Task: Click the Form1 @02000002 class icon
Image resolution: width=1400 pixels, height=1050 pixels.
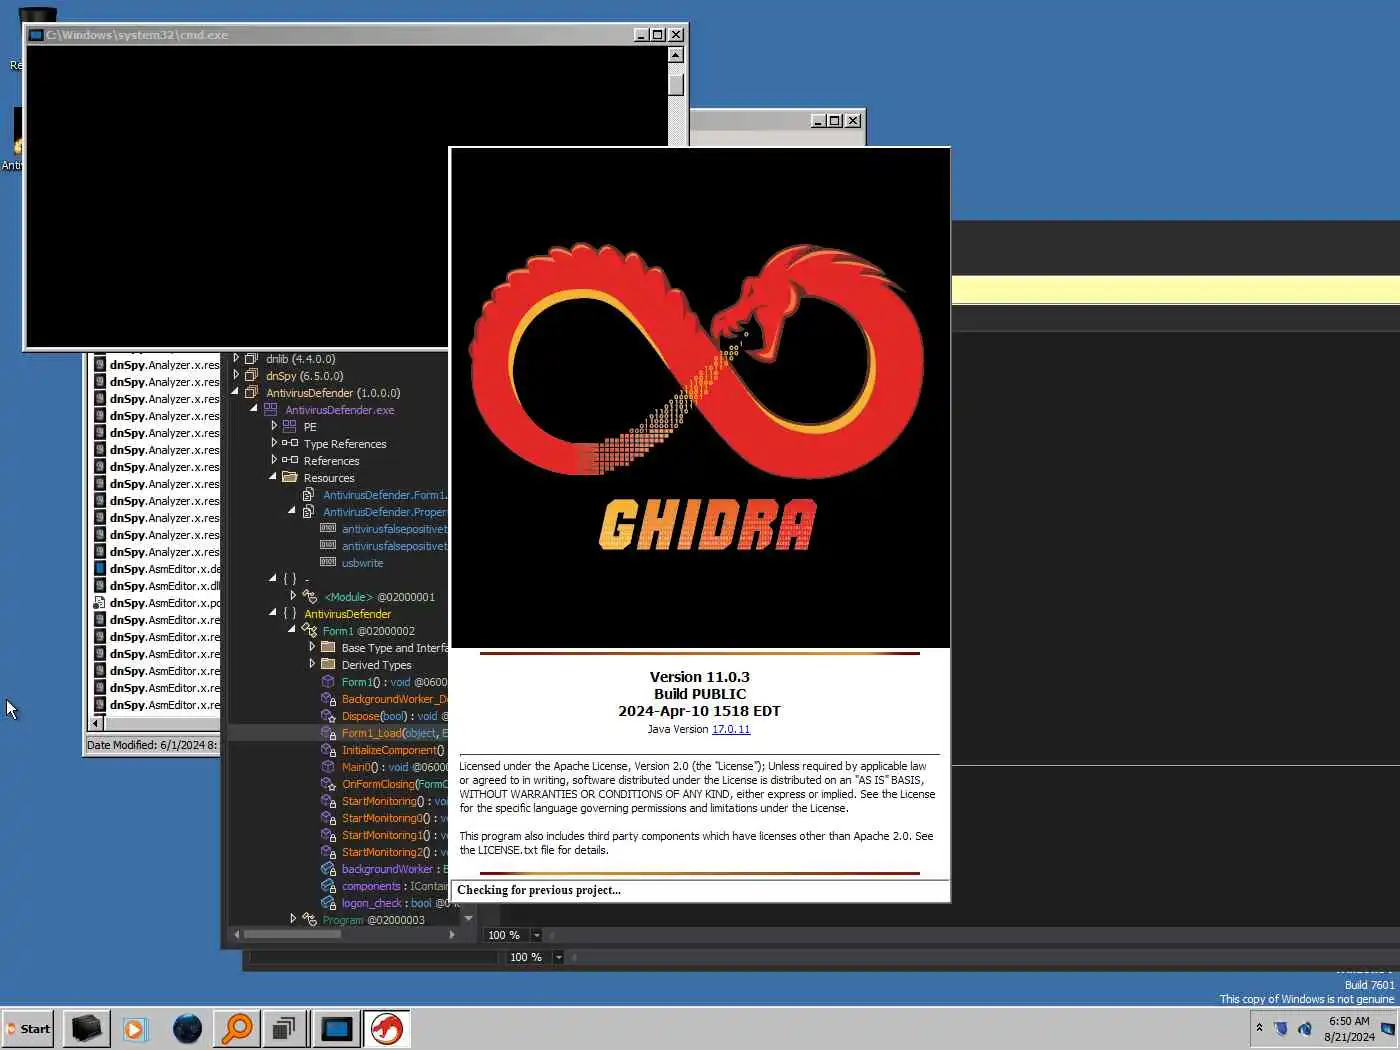Action: click(x=310, y=631)
